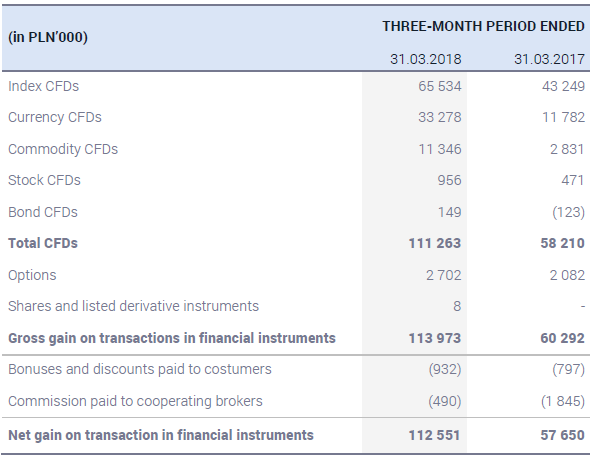Select the 11 346 Commodity CFDs value
This screenshot has height=459, width=590.
tap(440, 149)
